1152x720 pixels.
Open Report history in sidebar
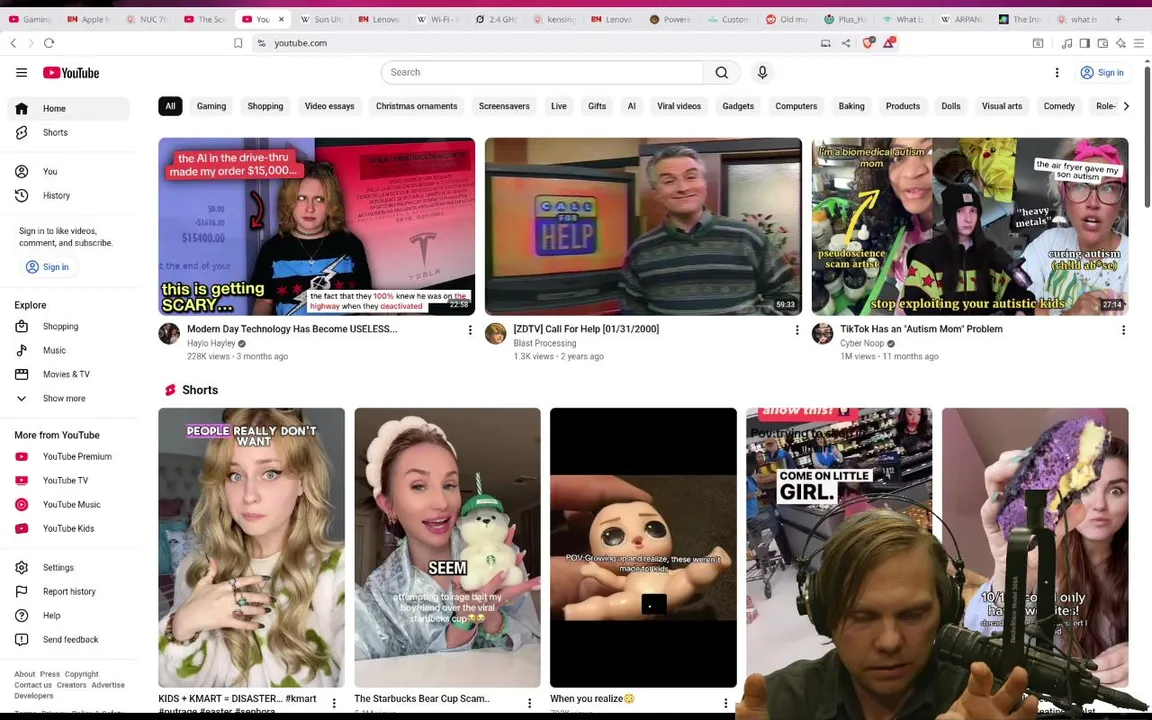point(68,592)
